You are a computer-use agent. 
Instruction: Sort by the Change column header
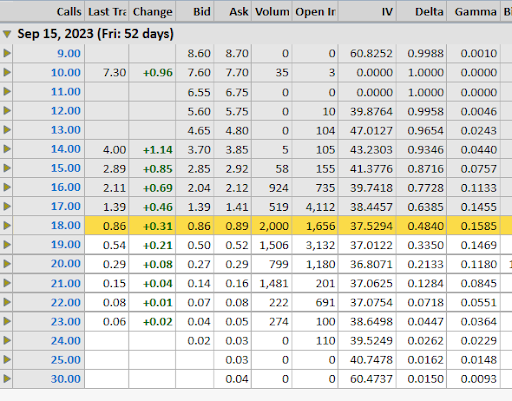pos(152,12)
